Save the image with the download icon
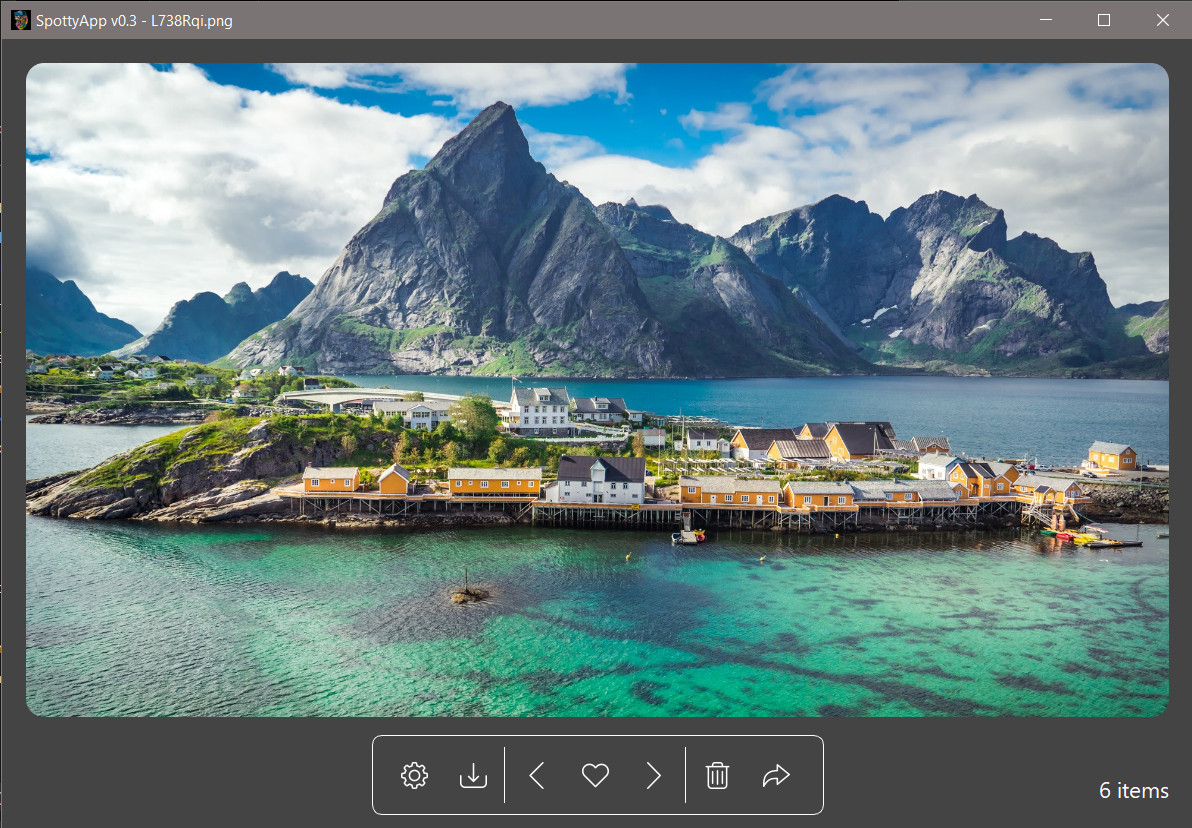Viewport: 1192px width, 828px height. pos(473,776)
